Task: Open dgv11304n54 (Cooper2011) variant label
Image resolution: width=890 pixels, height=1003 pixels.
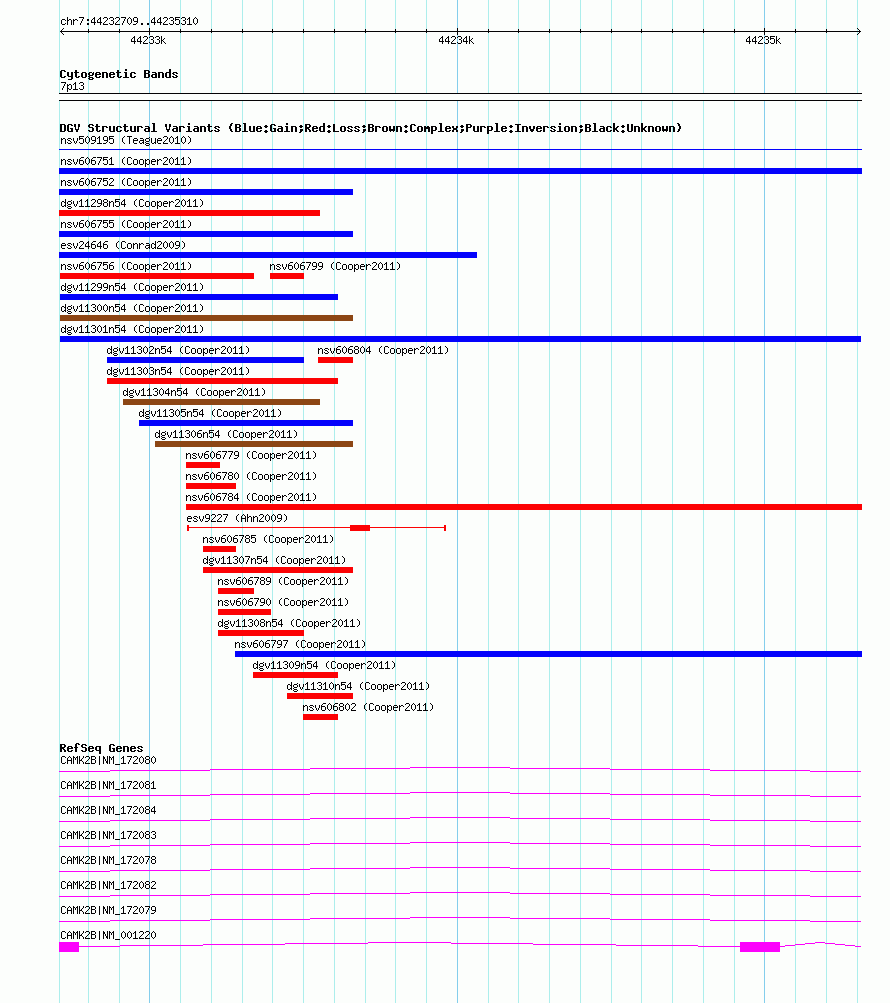Action: pyautogui.click(x=194, y=392)
